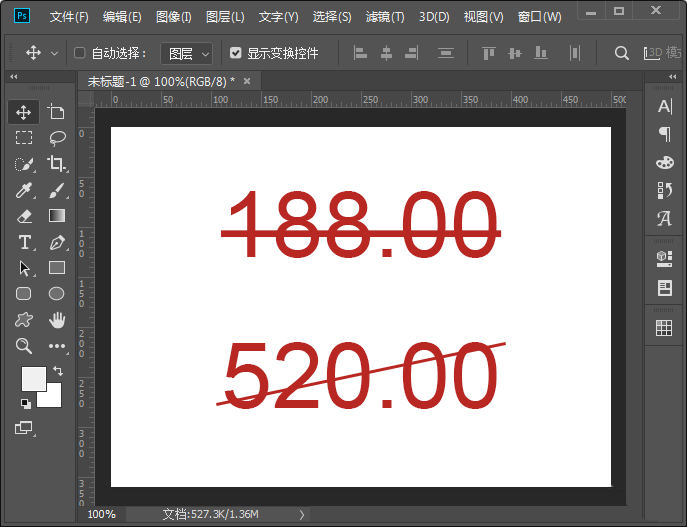Select the Brush tool
This screenshot has height=527, width=687.
tap(57, 190)
